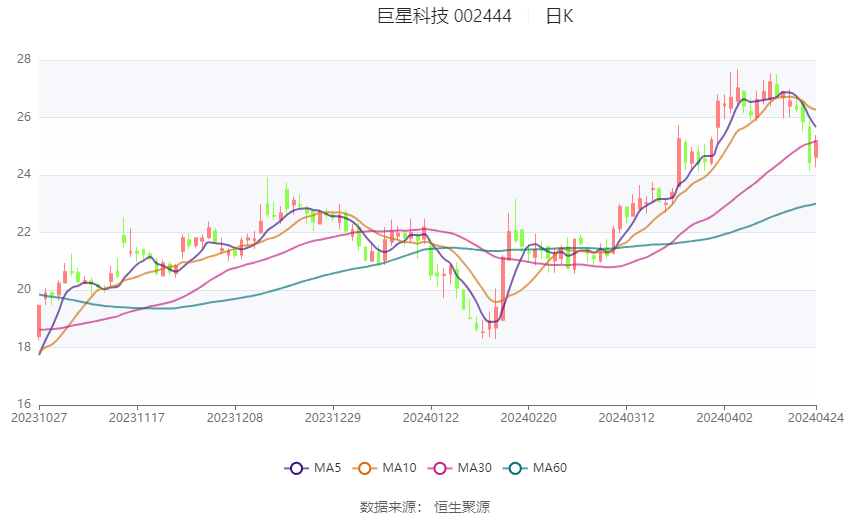Image resolution: width=850 pixels, height=517 pixels.
Task: Select the 20231229 x-axis date label
Action: pyautogui.click(x=332, y=418)
